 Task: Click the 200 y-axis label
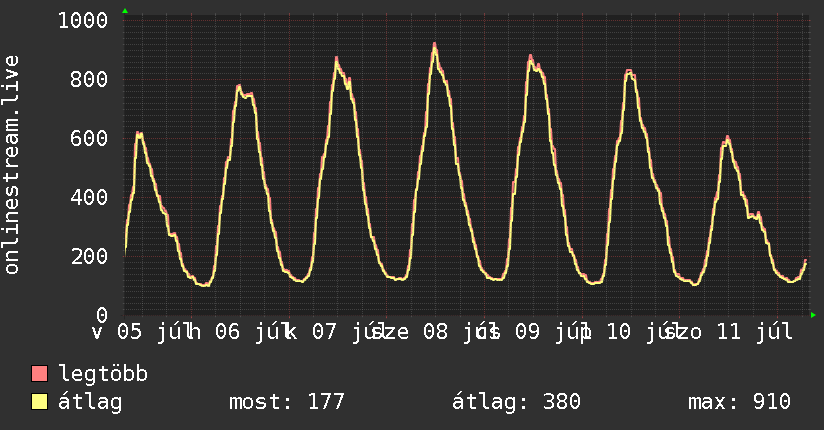click(x=89, y=256)
